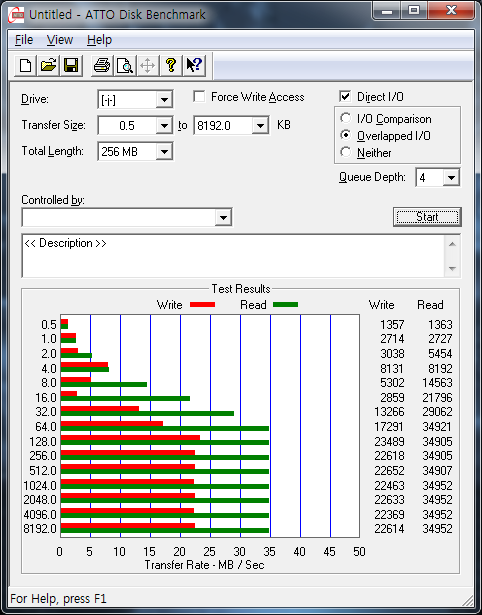The width and height of the screenshot is (482, 615).
Task: Select I/O Comparison radio button
Action: pos(346,118)
